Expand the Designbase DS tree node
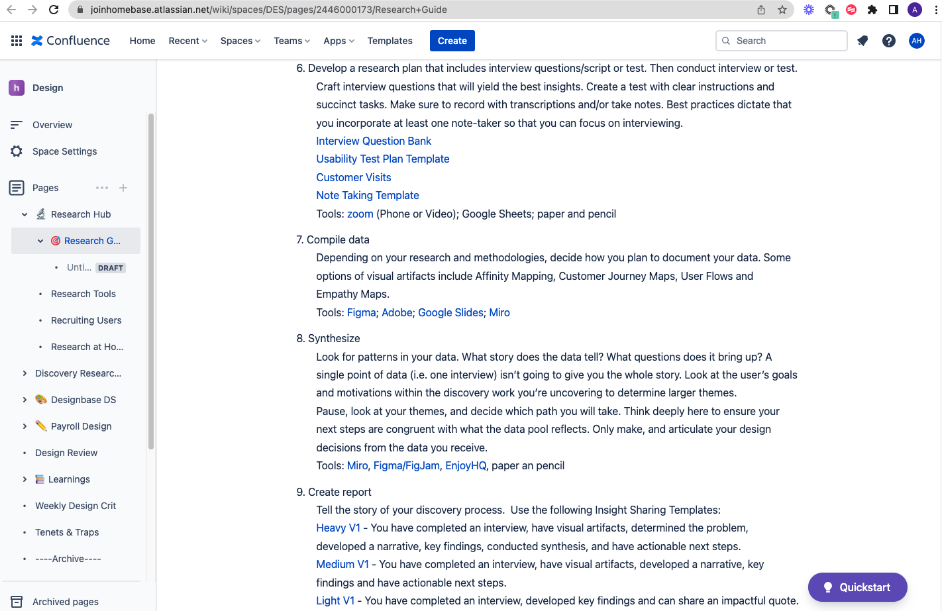The image size is (943, 611). point(25,400)
